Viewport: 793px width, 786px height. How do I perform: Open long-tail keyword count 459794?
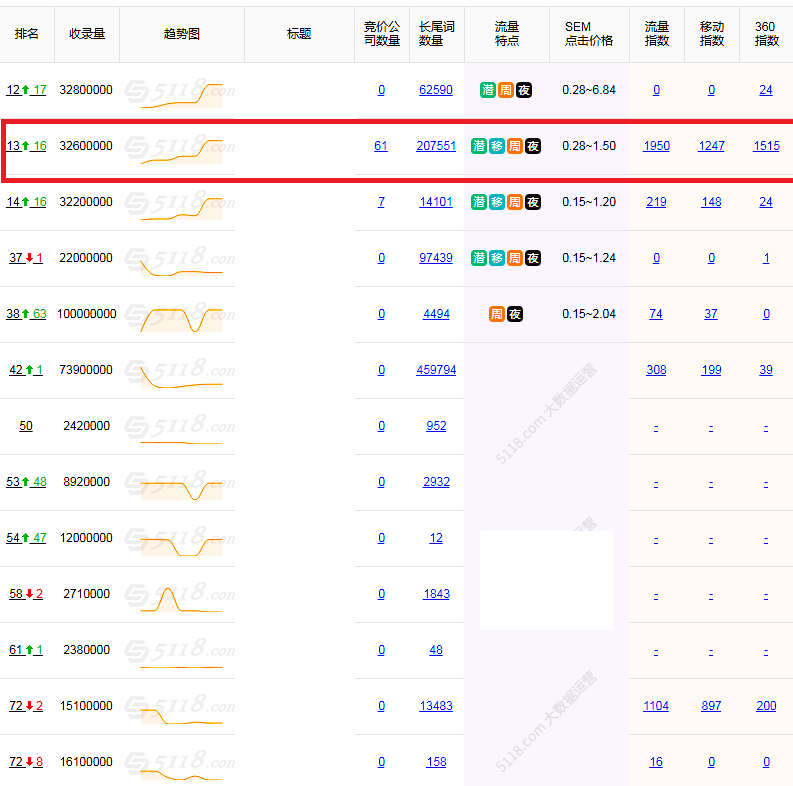(x=436, y=370)
